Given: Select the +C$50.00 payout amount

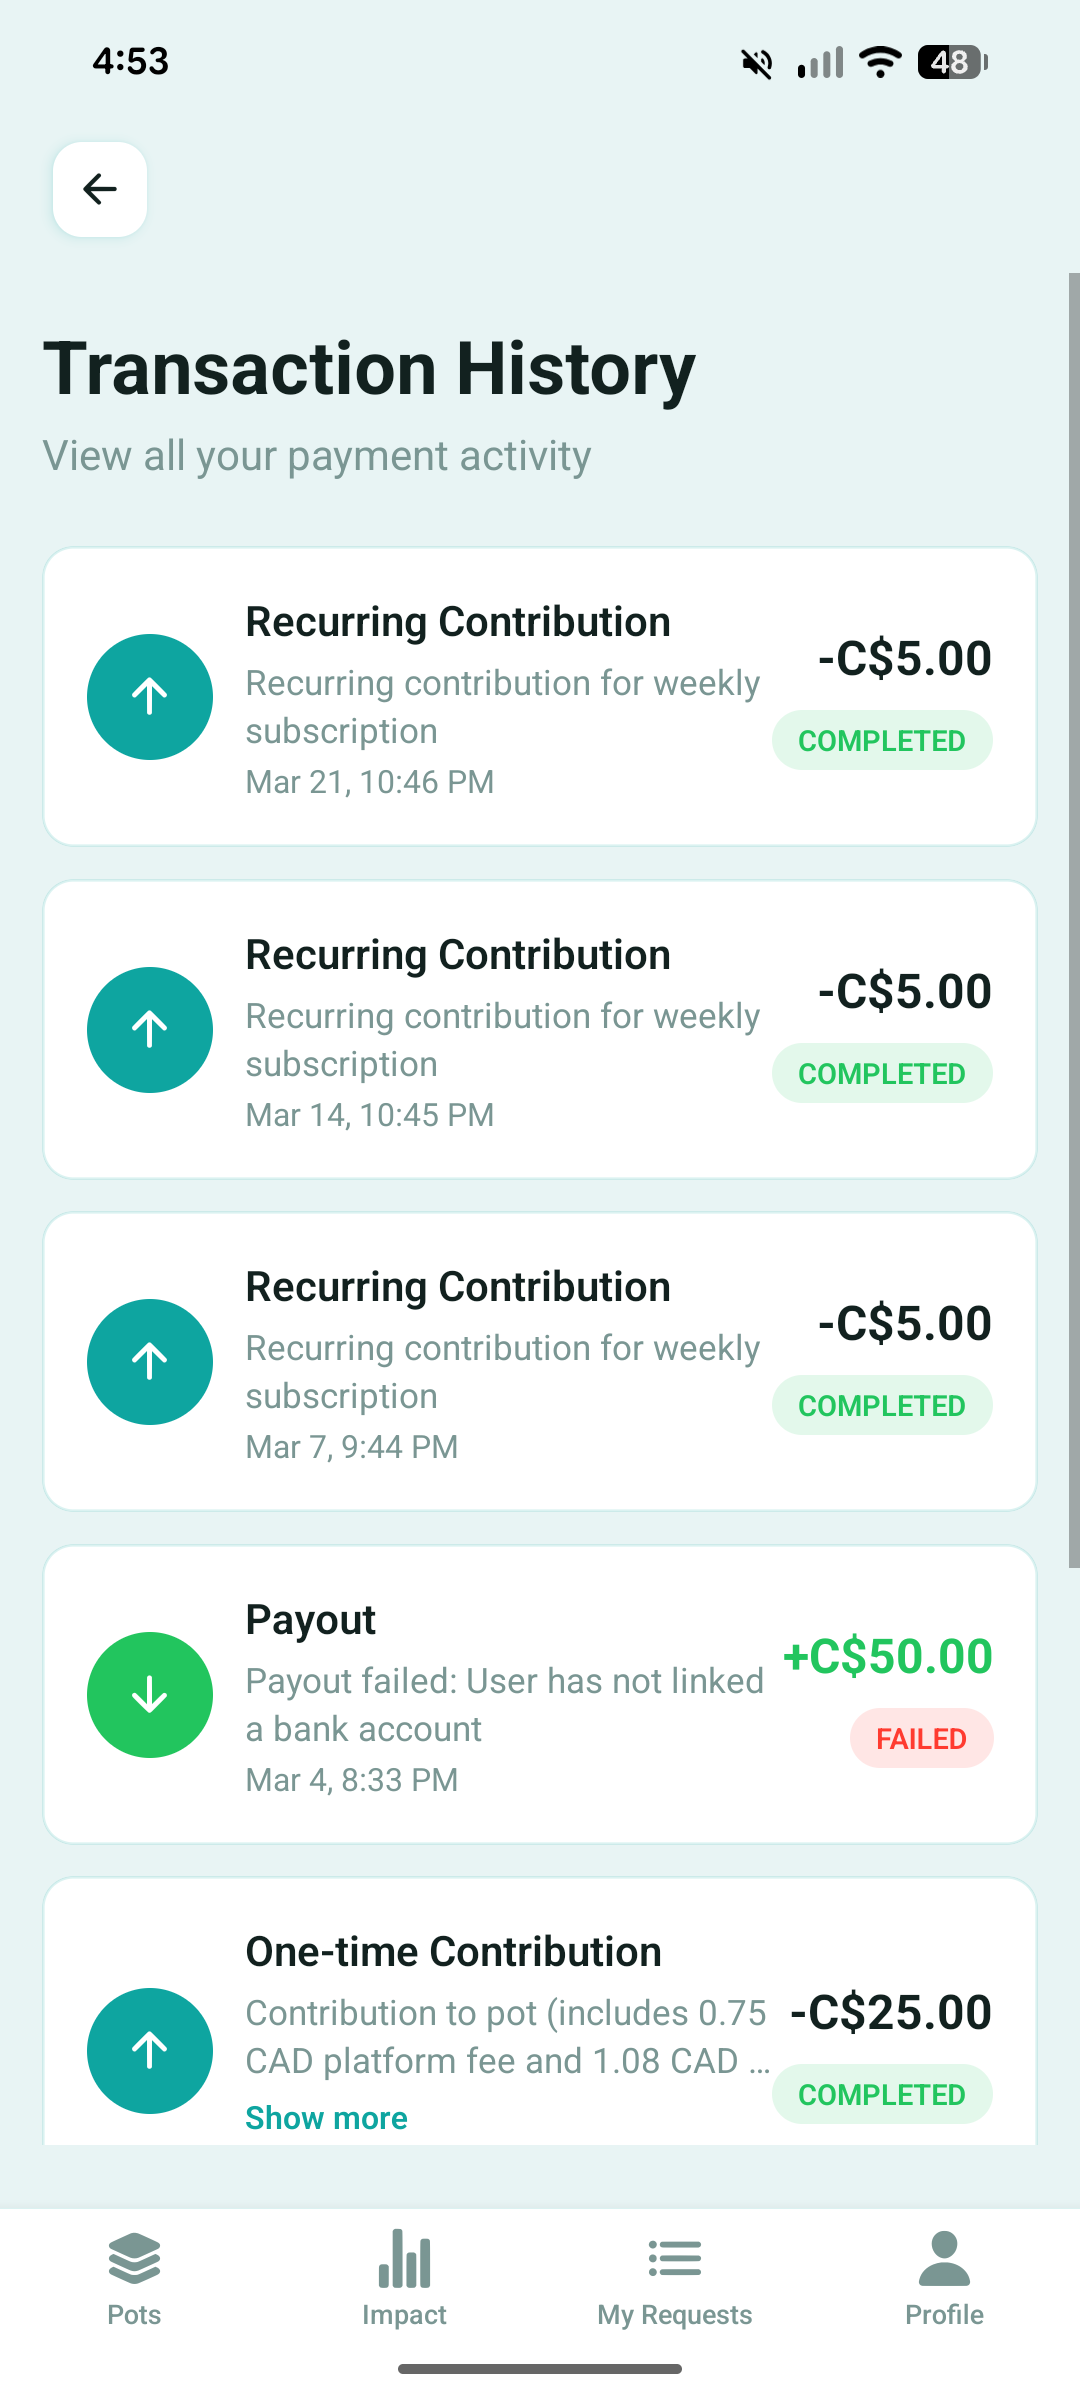Looking at the screenshot, I should pos(887,1656).
